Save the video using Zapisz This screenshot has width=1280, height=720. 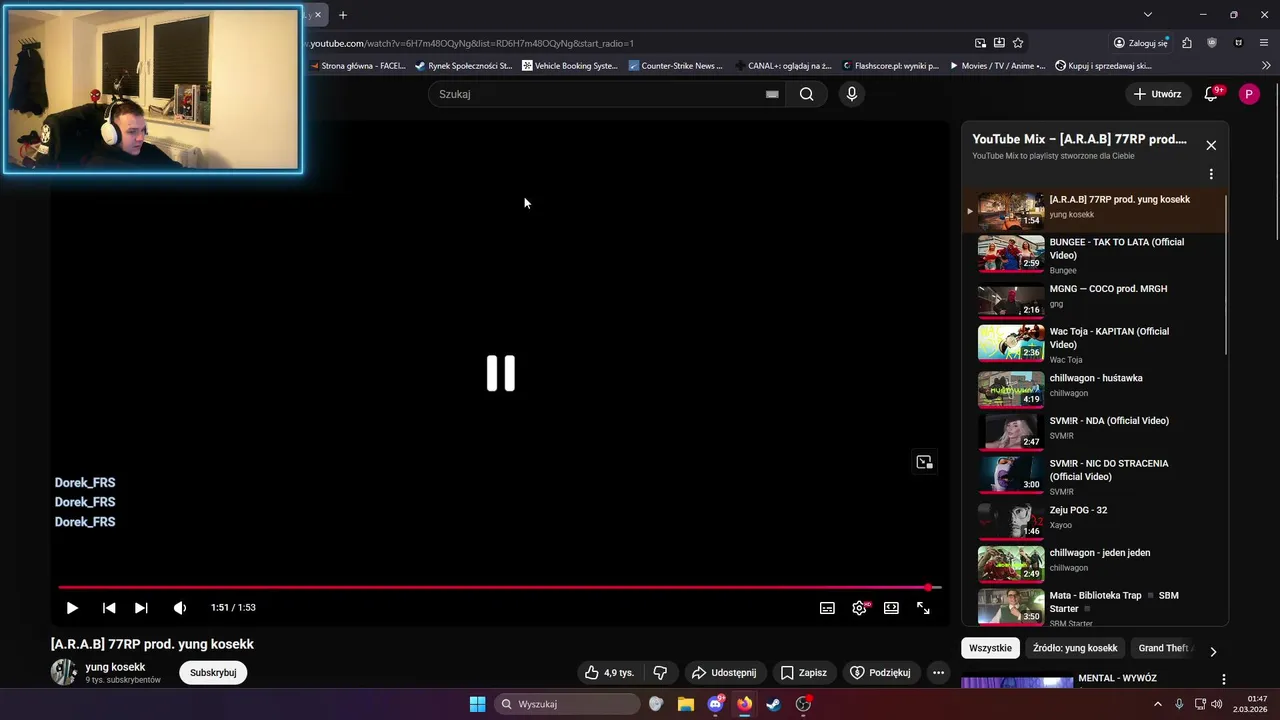804,673
